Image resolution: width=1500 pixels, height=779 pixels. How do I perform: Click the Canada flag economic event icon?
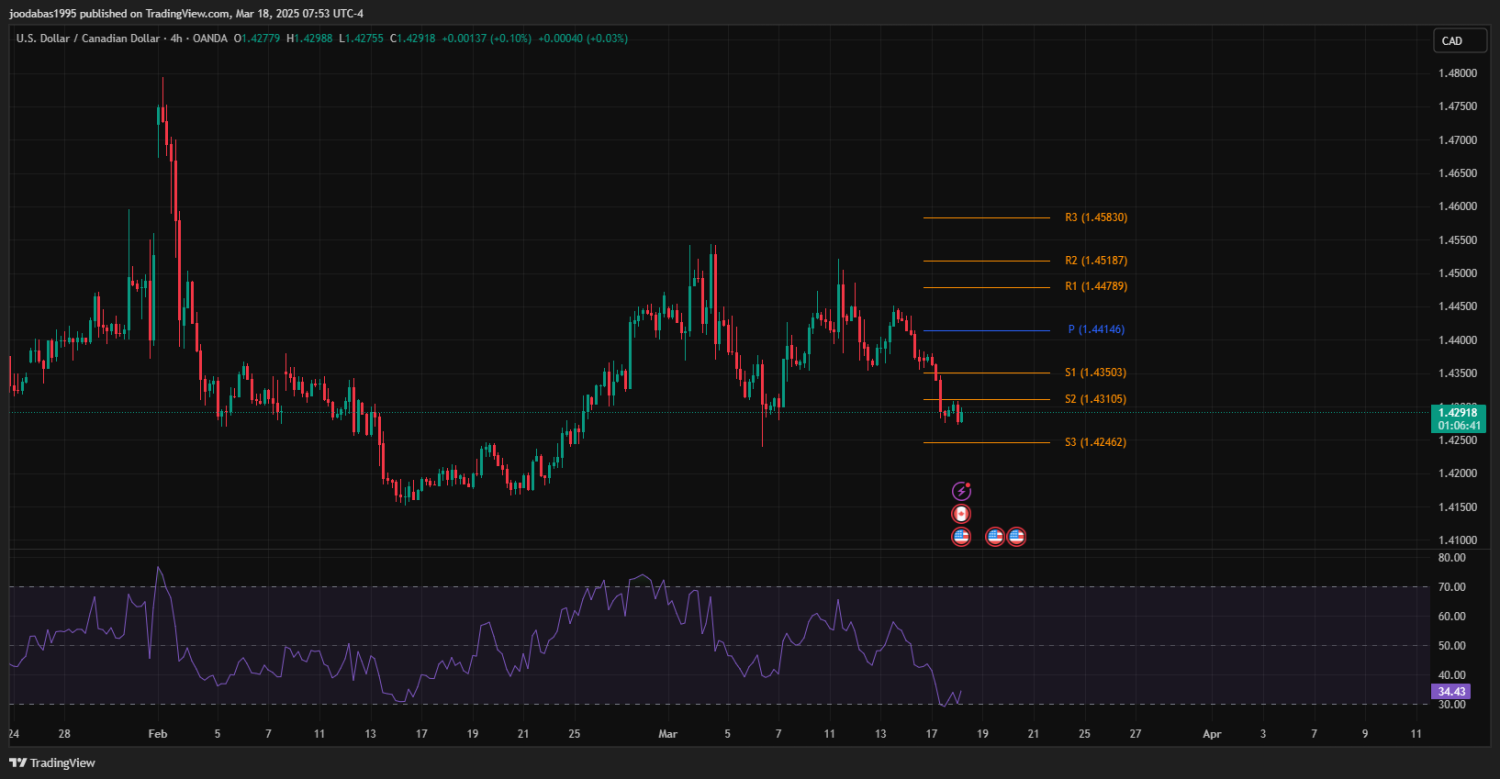[x=961, y=514]
